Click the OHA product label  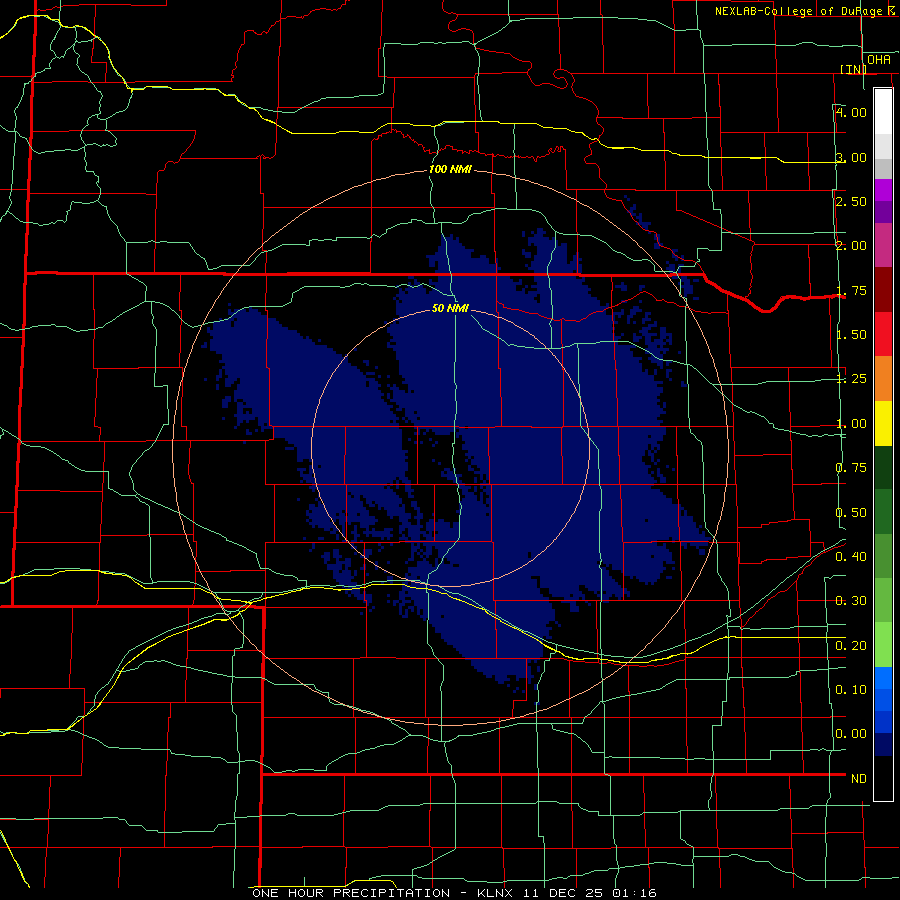[879, 59]
